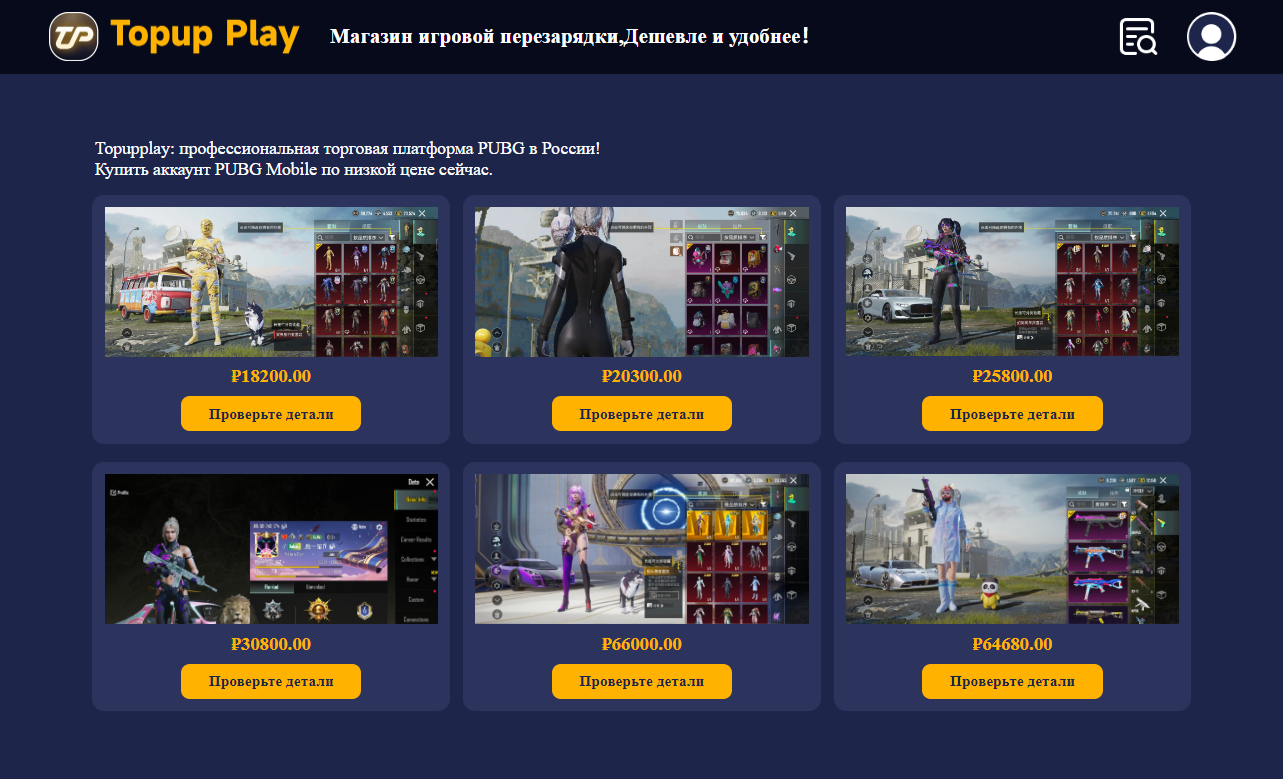
Task: Click the ₽64680.00 price text
Action: coord(1012,645)
